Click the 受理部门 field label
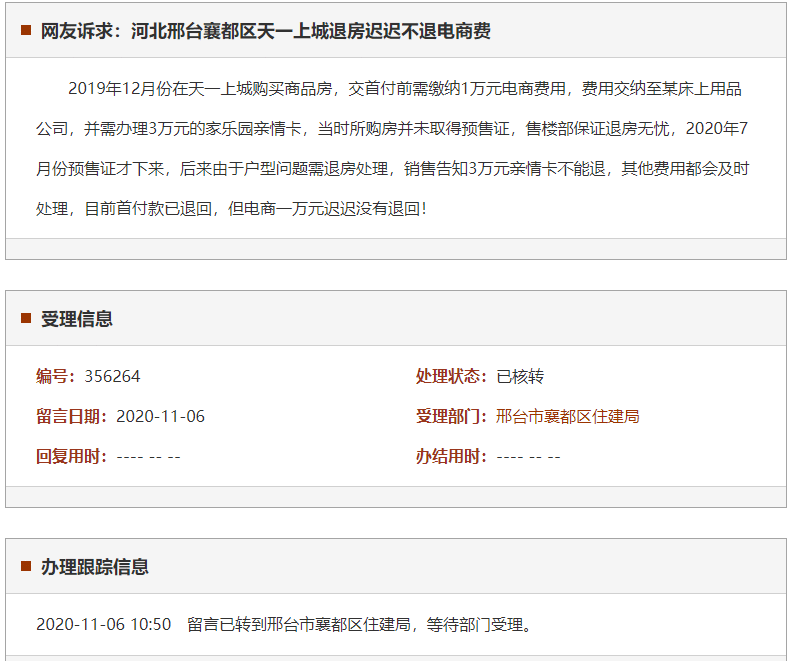 (x=452, y=416)
